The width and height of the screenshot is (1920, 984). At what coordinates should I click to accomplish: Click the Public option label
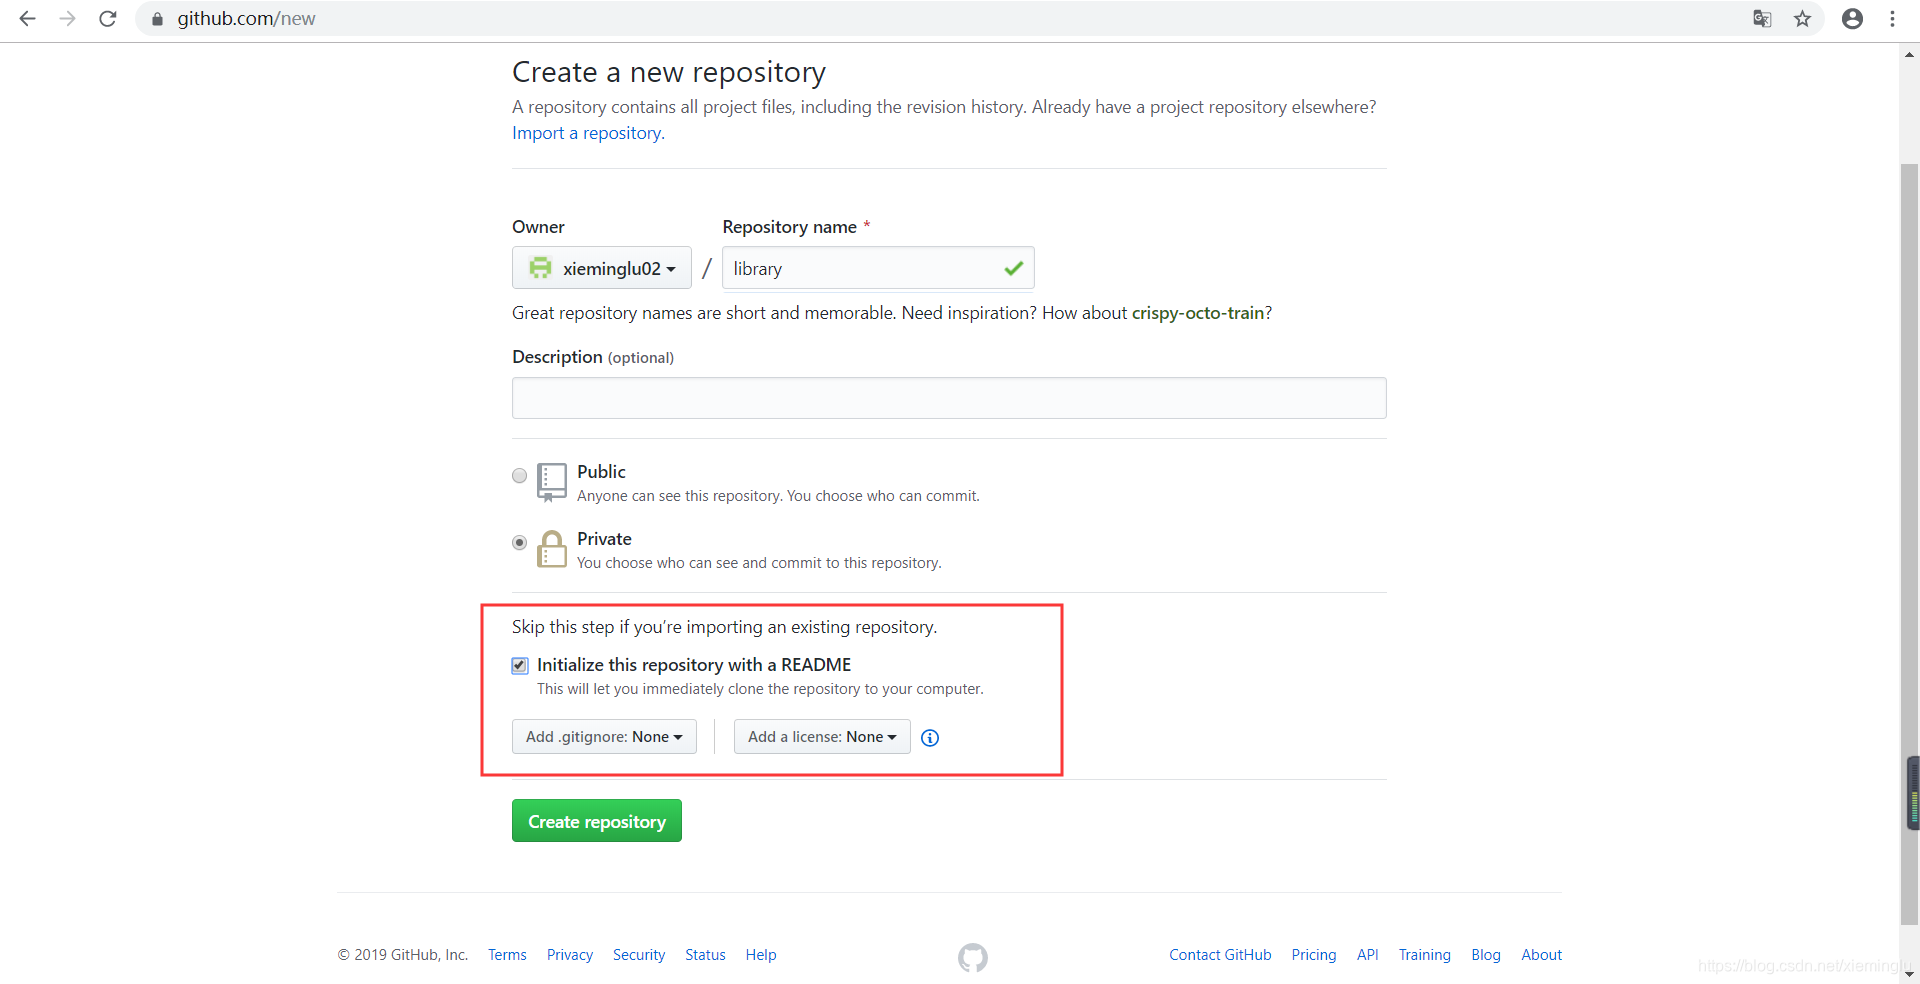tap(601, 472)
